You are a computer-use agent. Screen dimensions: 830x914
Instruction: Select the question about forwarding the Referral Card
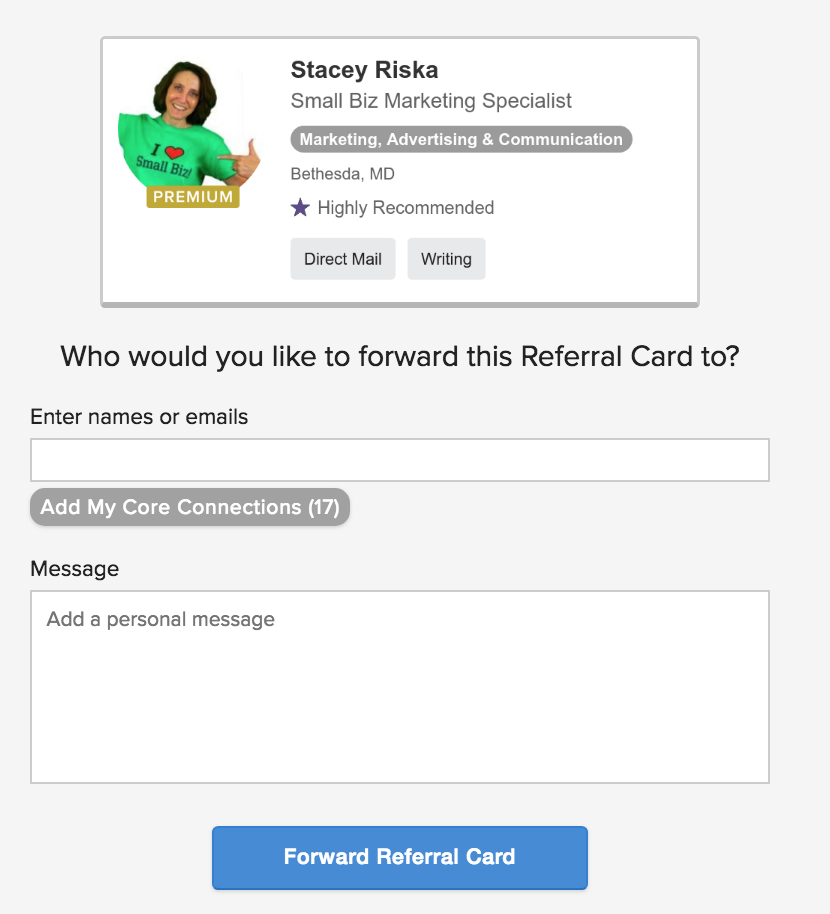[x=399, y=356]
